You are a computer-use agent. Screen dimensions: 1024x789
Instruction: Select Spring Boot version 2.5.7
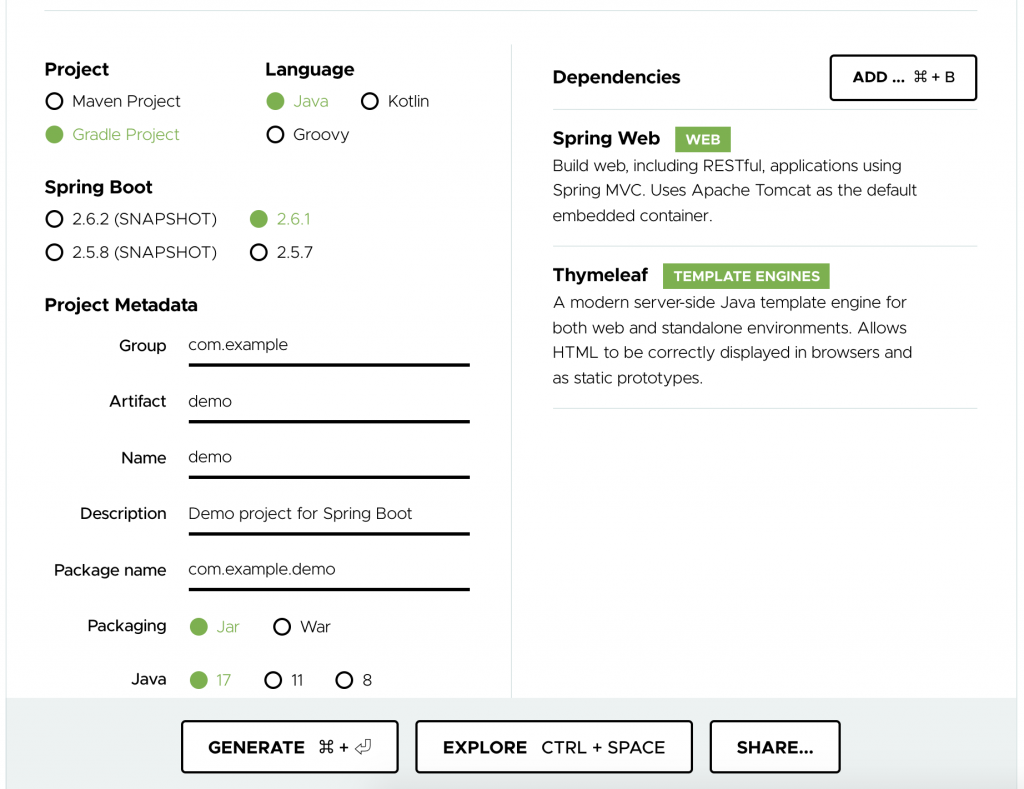point(259,252)
